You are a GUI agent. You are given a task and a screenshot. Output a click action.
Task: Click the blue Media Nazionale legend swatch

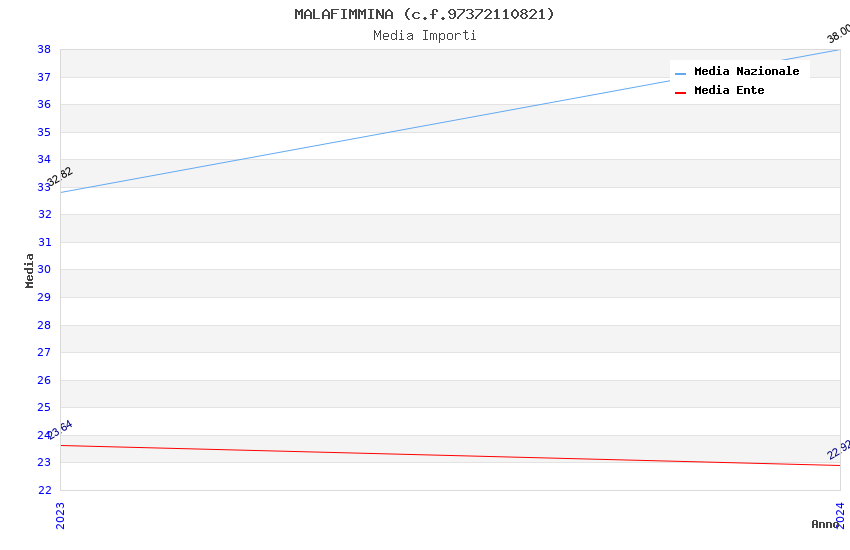pos(680,72)
